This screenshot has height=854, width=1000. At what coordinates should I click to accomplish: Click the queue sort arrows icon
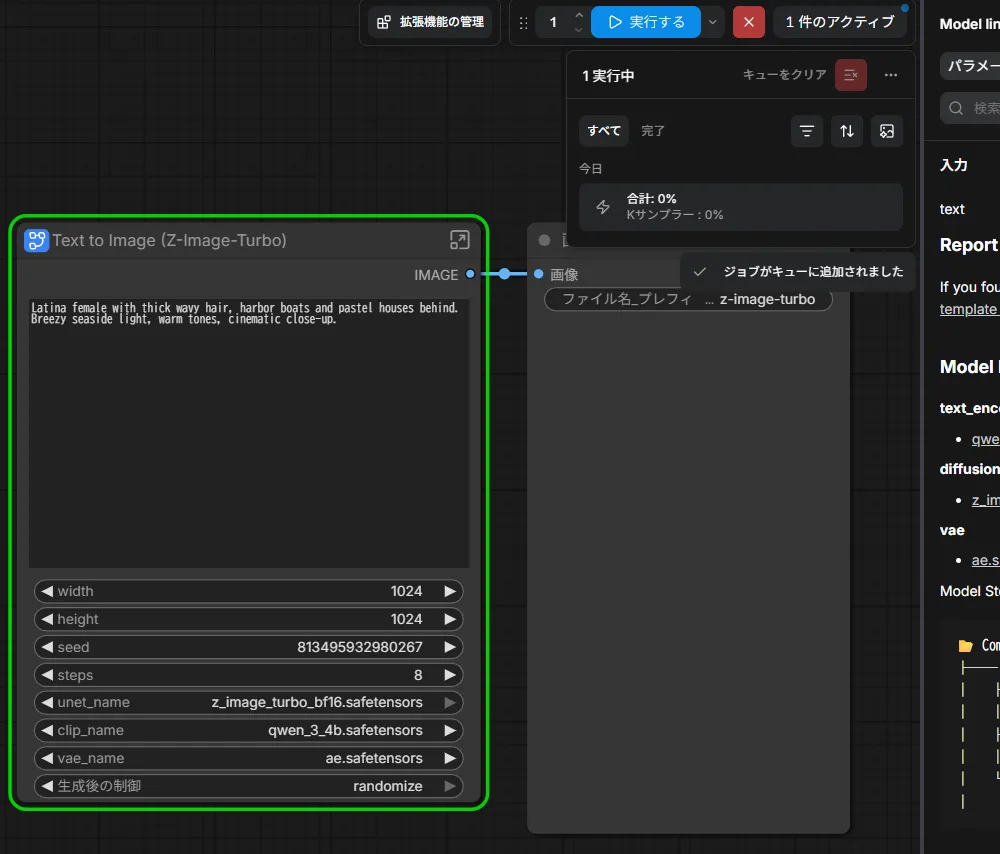click(847, 131)
